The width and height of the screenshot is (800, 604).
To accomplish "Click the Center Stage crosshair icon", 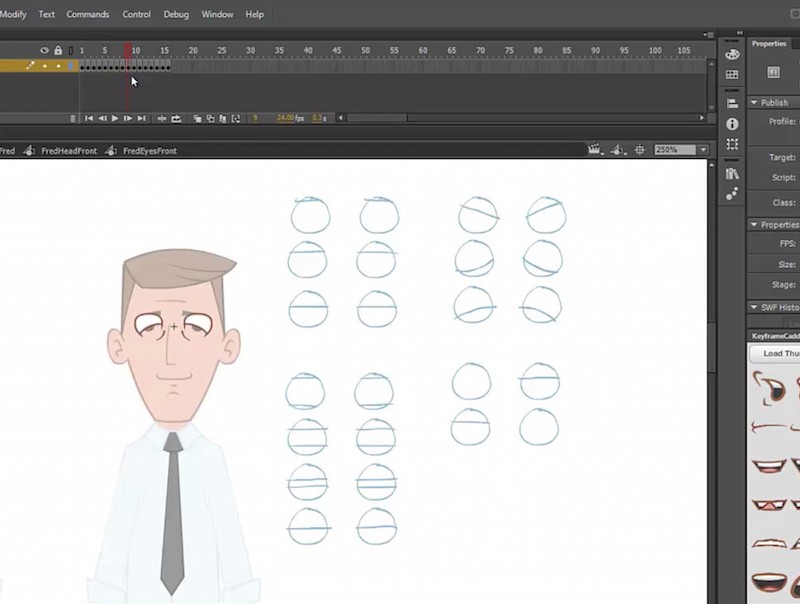I will coord(639,148).
